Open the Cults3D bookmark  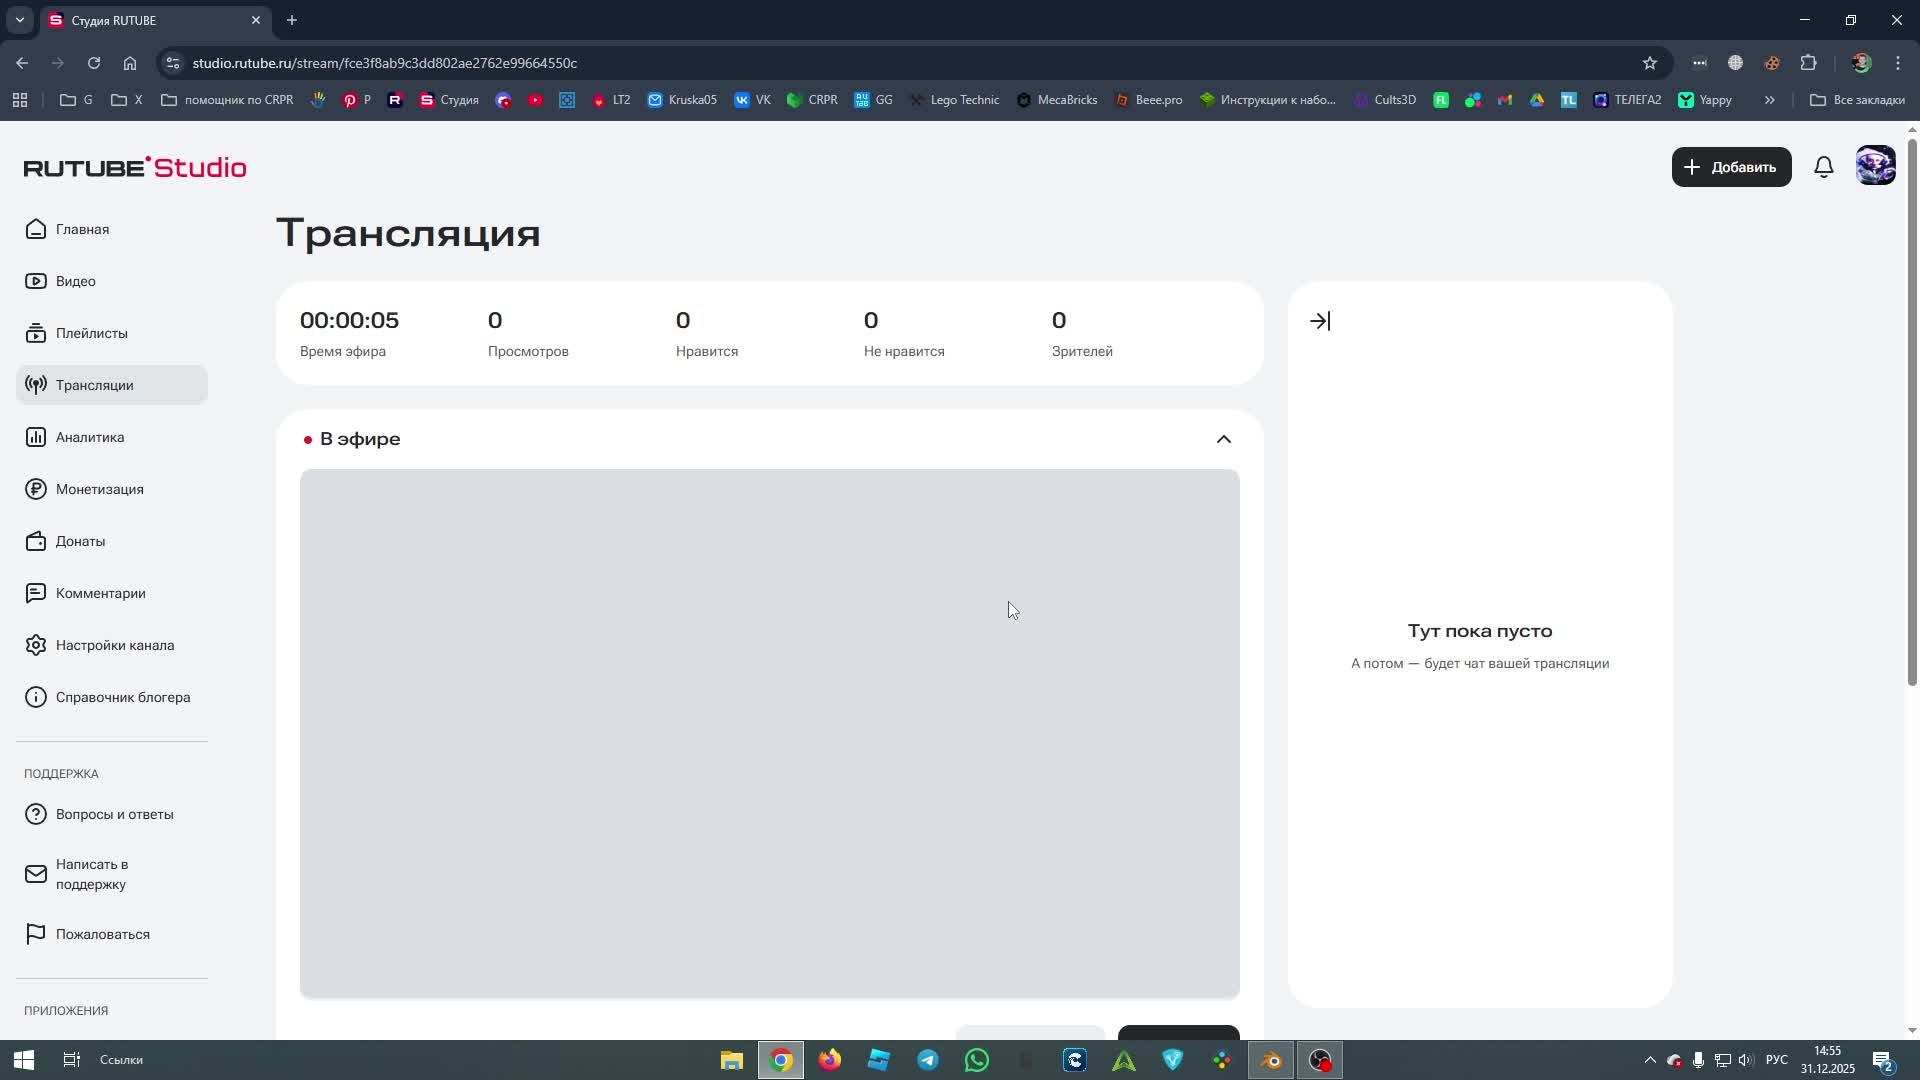pyautogui.click(x=1385, y=100)
